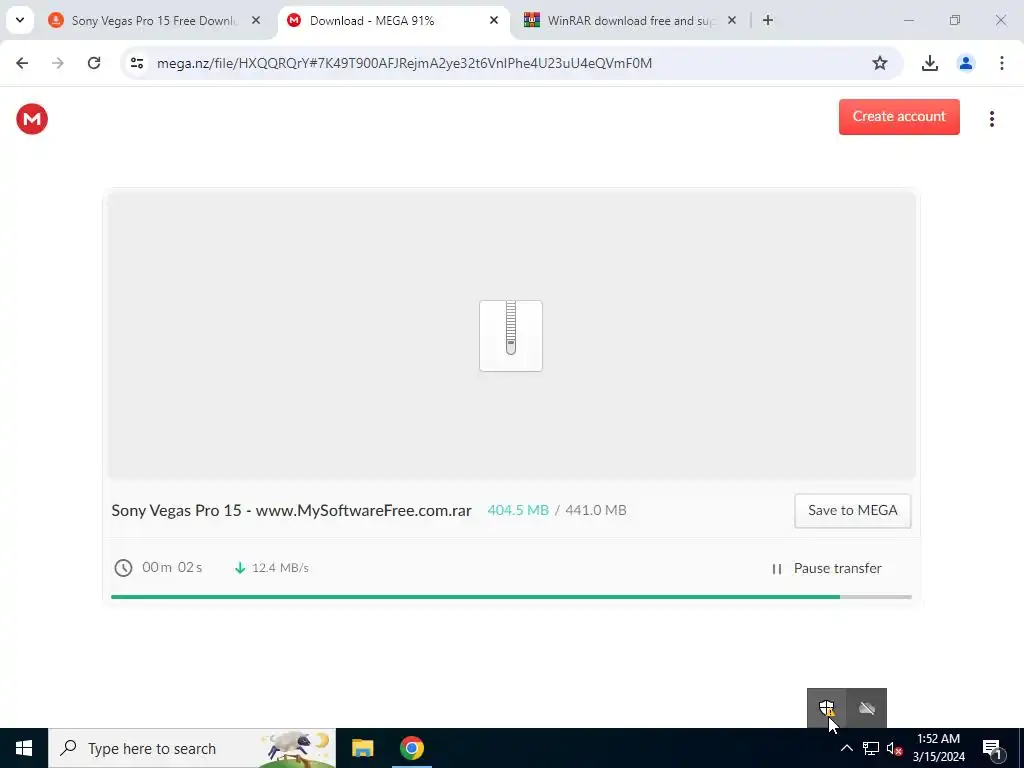Bookmark this page with star

[x=880, y=63]
